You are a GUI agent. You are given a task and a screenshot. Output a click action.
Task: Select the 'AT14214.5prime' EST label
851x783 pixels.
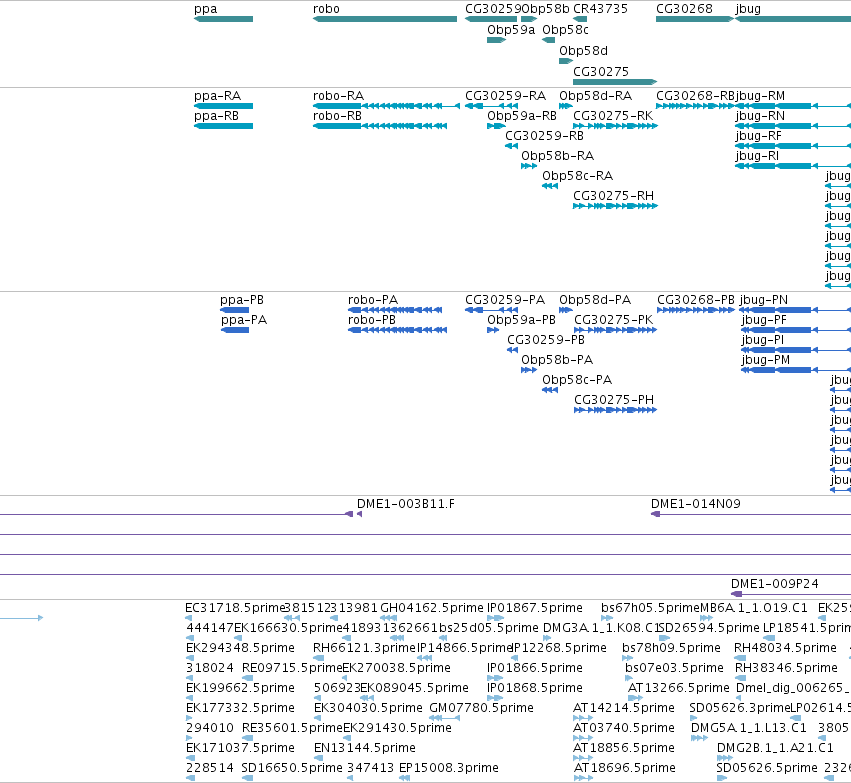click(624, 708)
